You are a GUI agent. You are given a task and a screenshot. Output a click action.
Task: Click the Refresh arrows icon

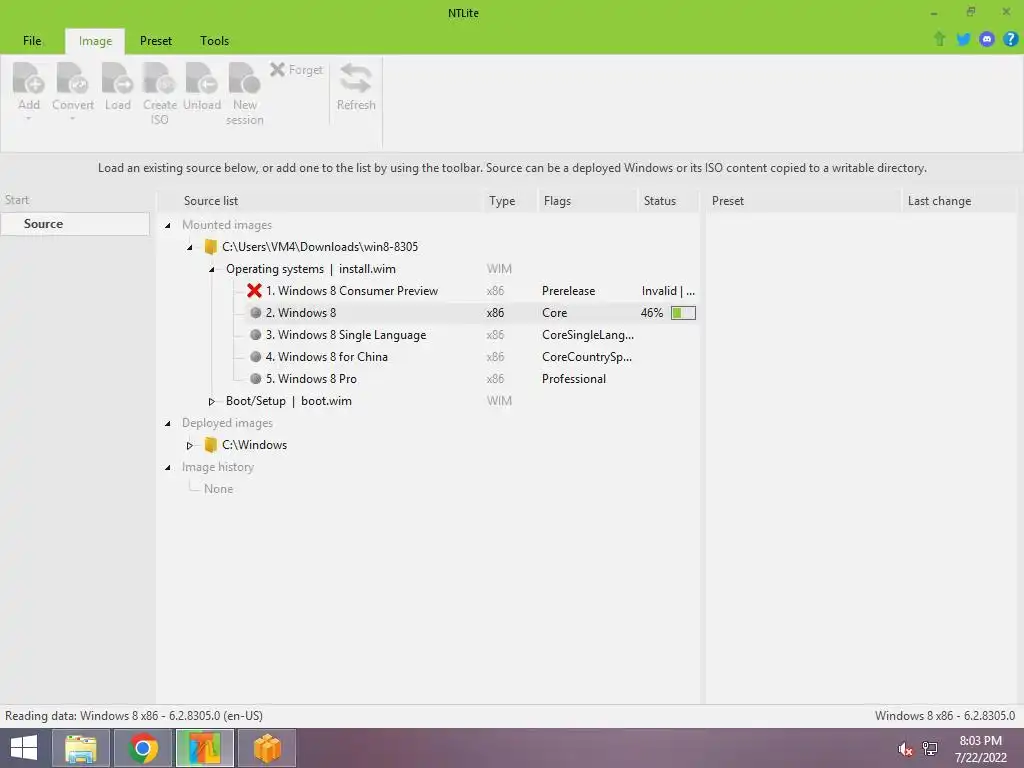(x=356, y=78)
